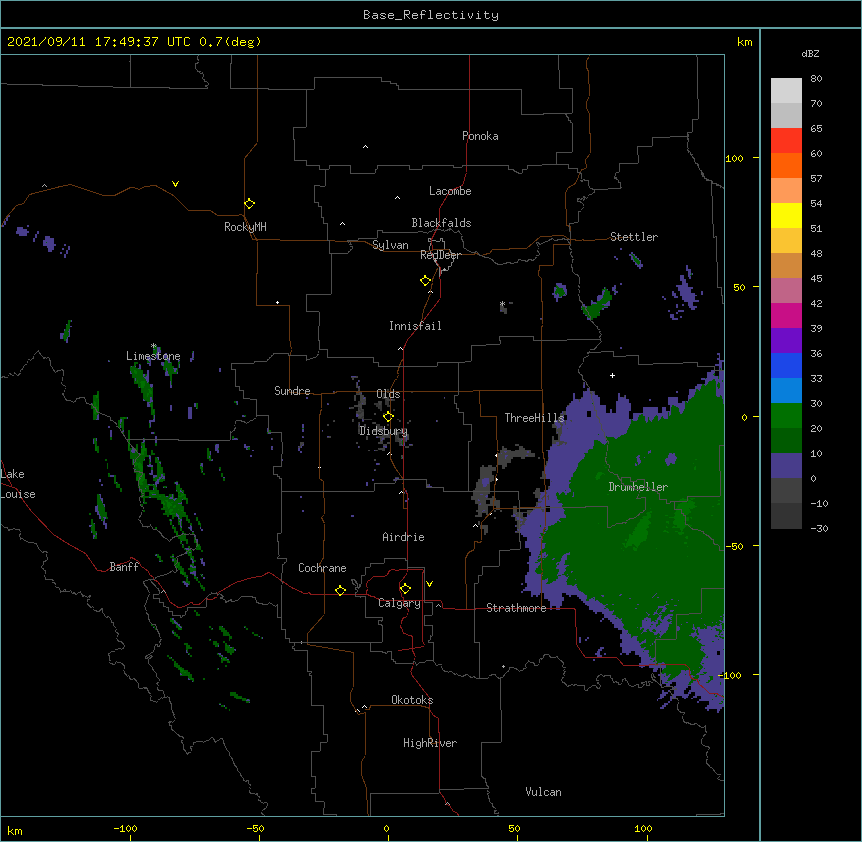This screenshot has height=842, width=862.
Task: Select the Sundre town label
Action: coord(292,391)
